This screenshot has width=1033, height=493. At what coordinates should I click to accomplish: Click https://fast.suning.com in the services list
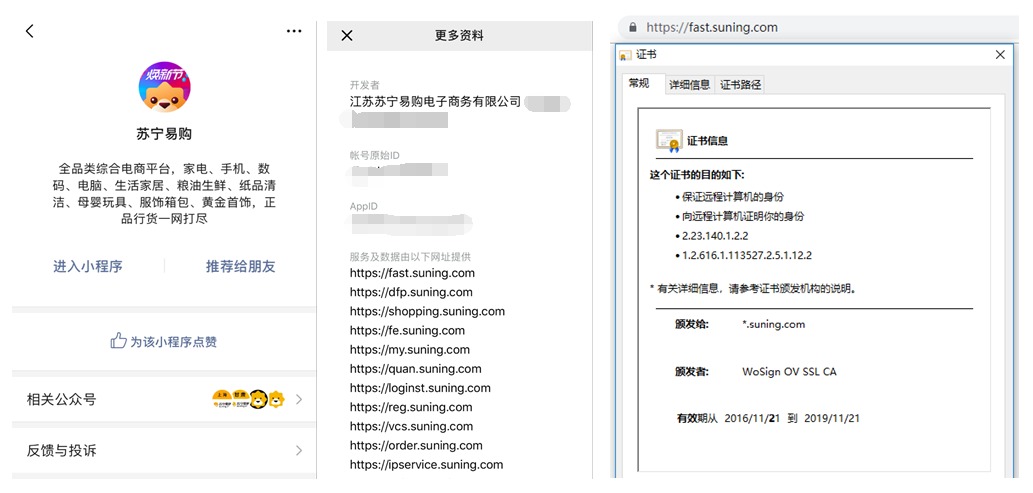pos(412,273)
